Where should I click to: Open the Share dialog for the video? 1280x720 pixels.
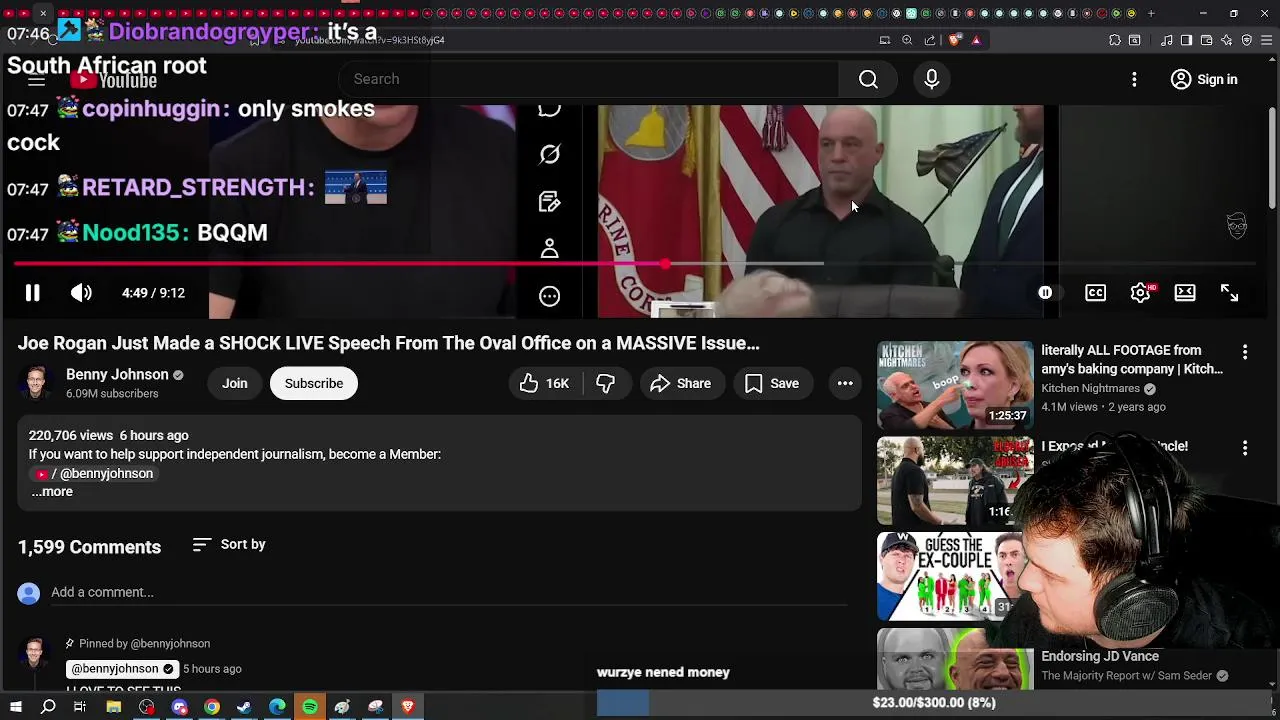point(680,383)
